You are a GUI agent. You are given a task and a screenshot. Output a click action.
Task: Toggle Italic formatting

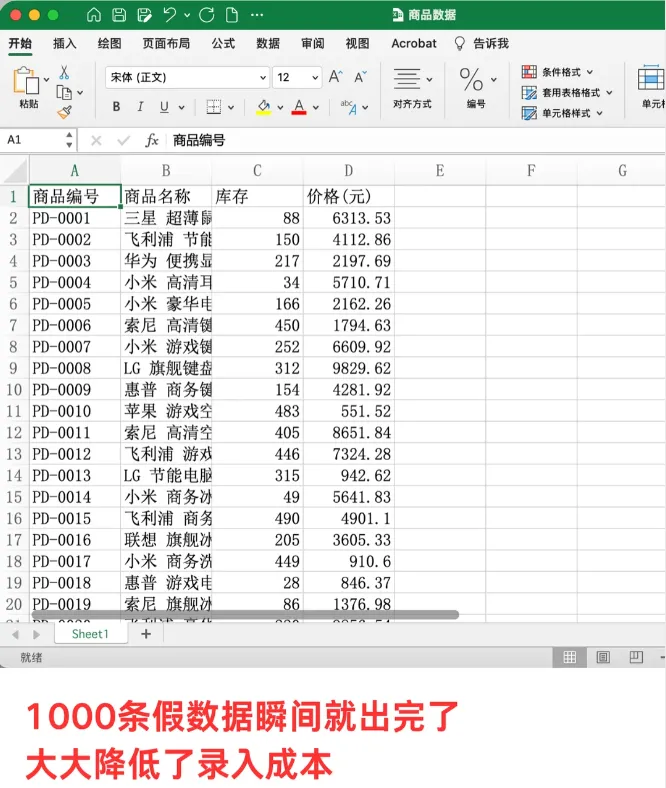pos(140,107)
